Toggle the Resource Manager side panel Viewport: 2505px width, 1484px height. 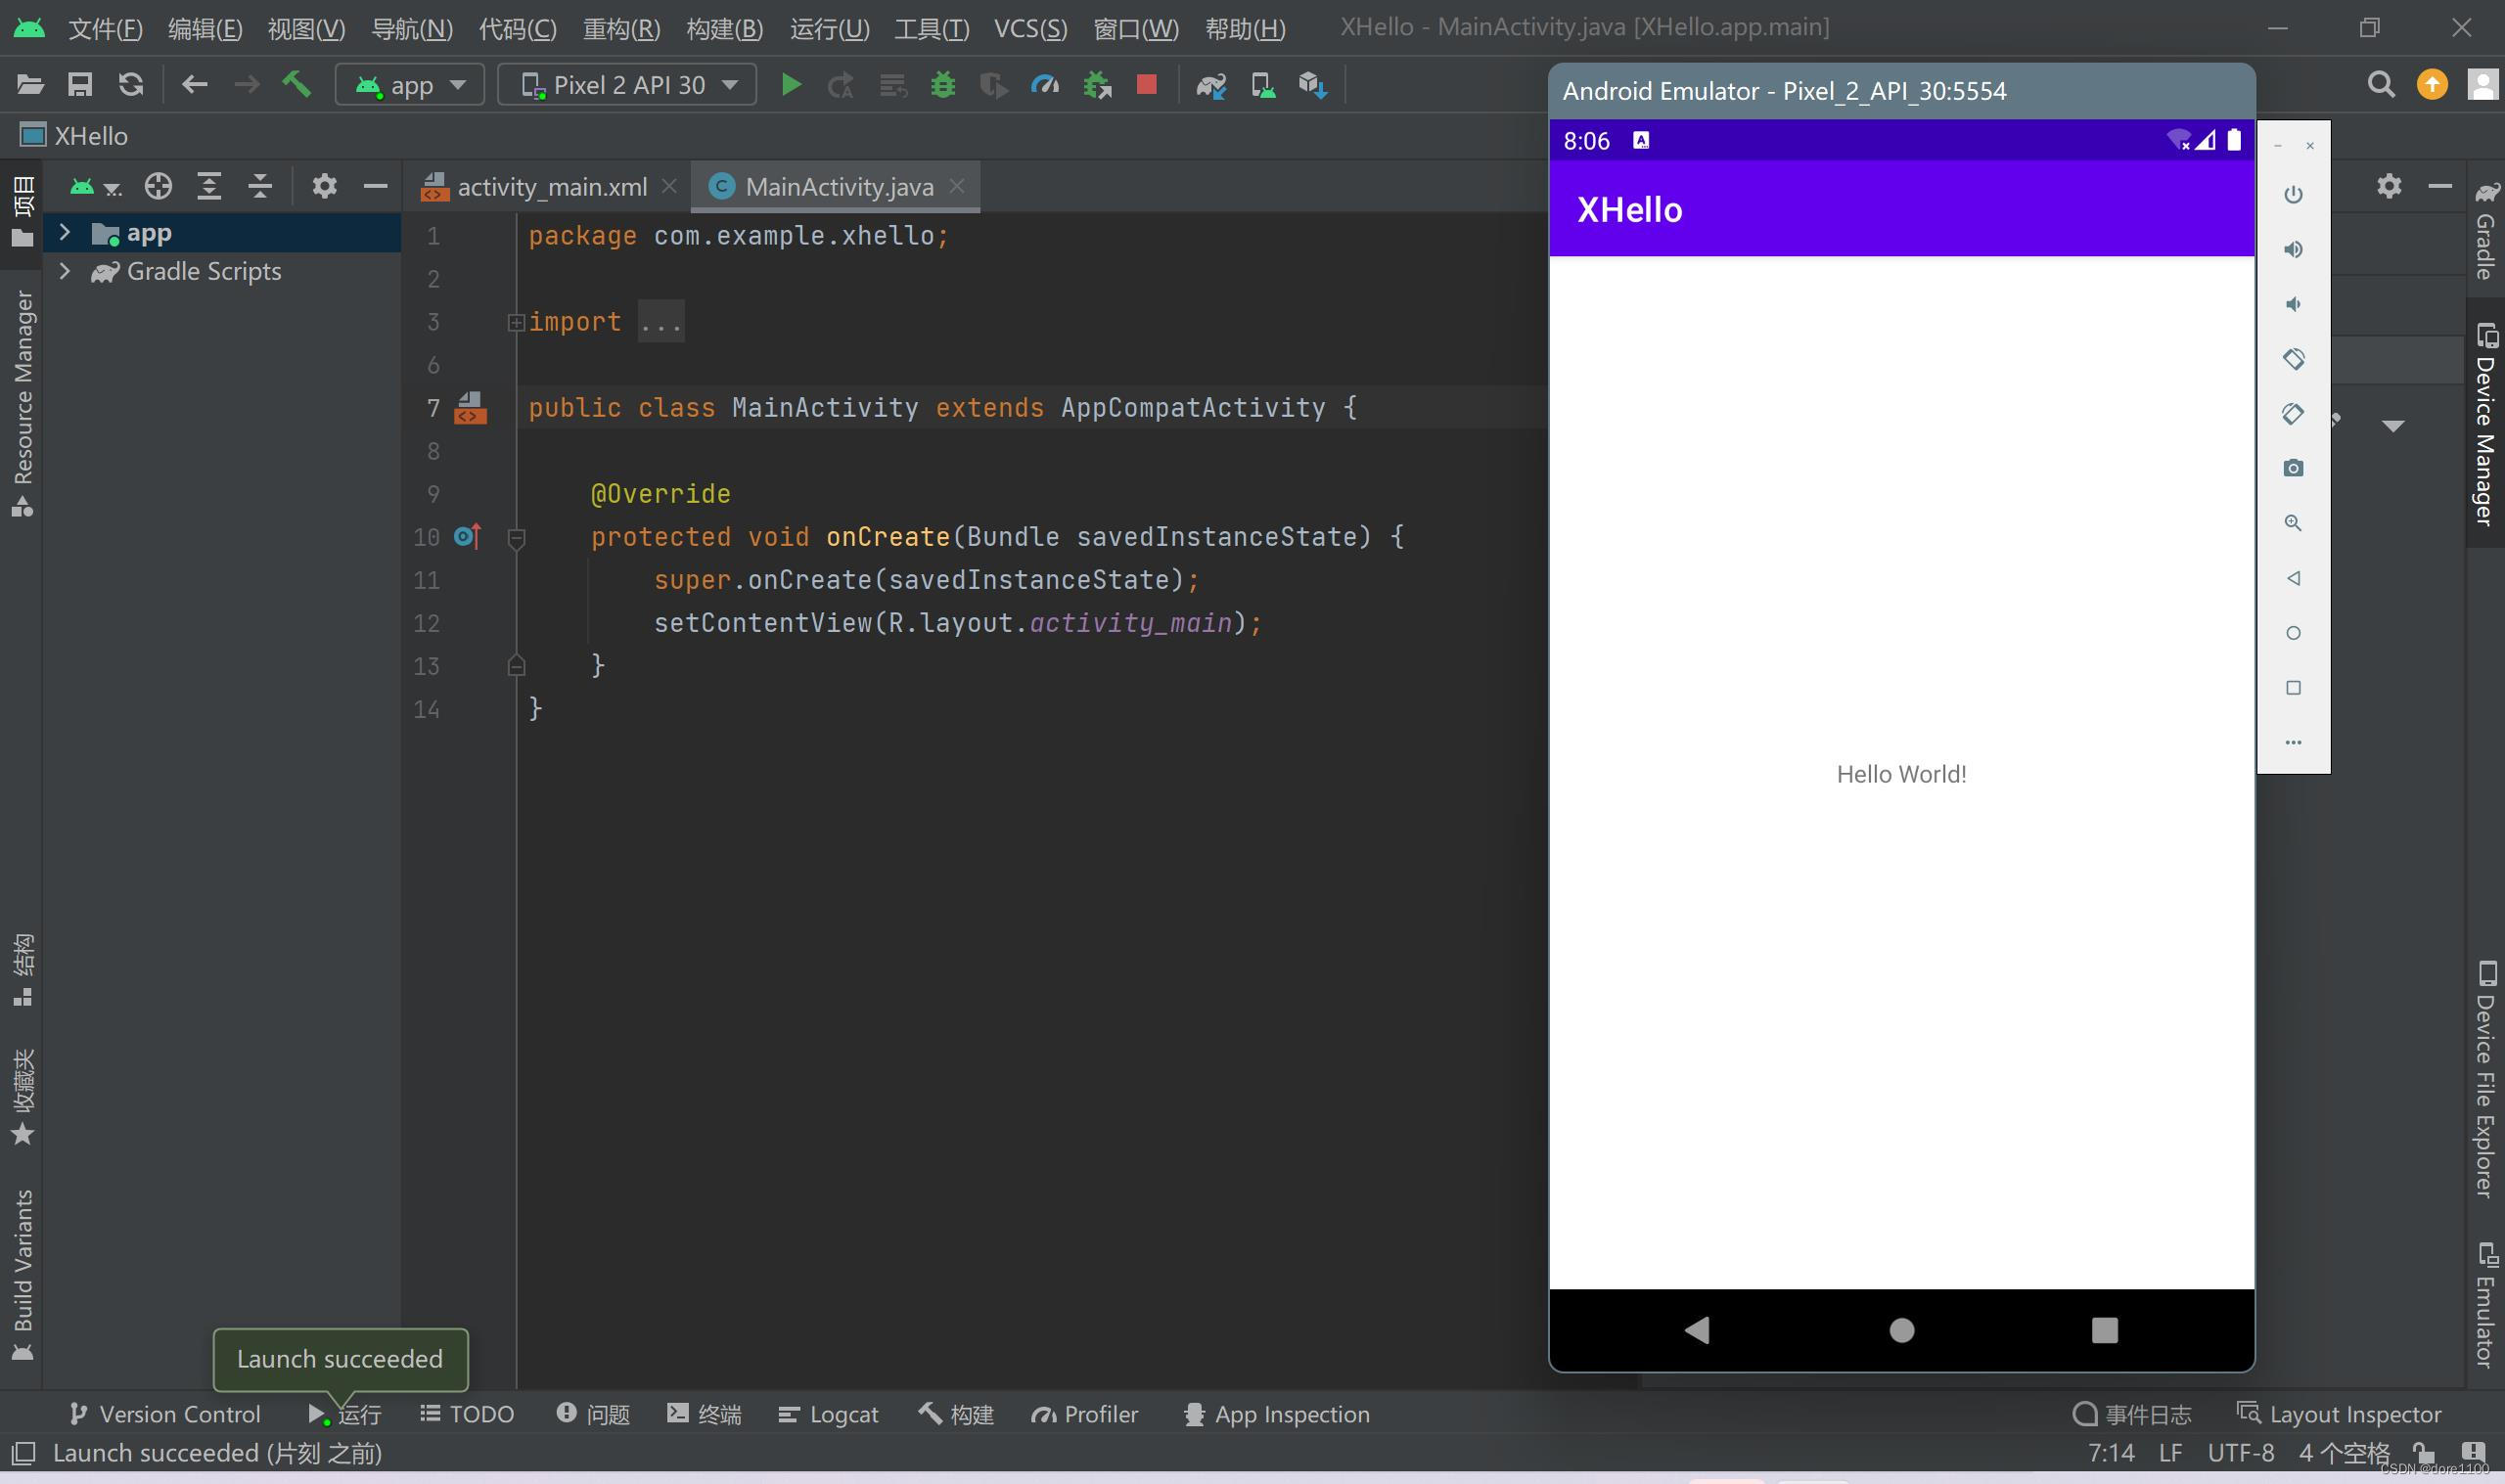[22, 400]
